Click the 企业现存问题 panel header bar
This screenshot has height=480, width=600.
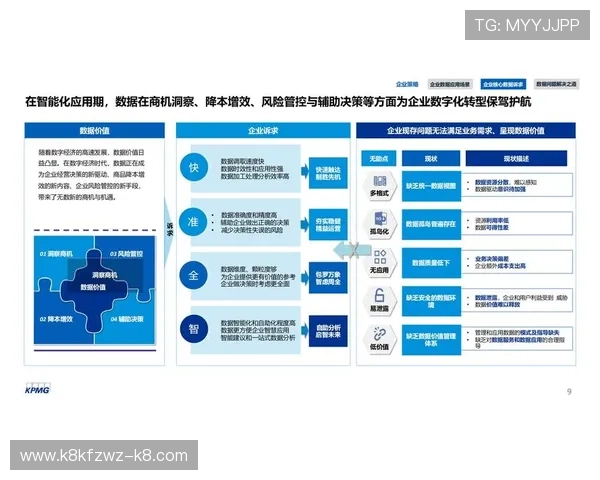point(466,131)
